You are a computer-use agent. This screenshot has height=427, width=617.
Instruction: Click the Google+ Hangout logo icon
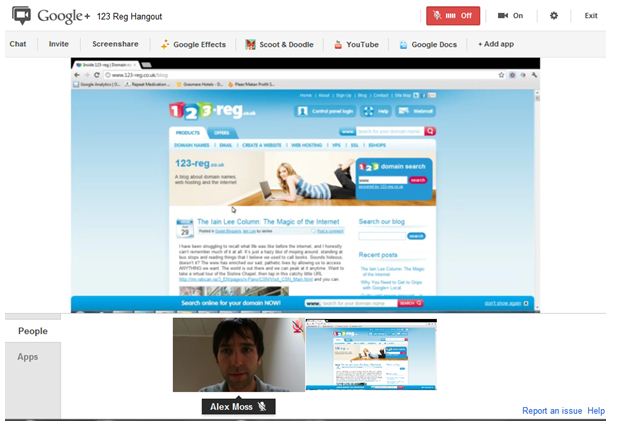tap(21, 15)
